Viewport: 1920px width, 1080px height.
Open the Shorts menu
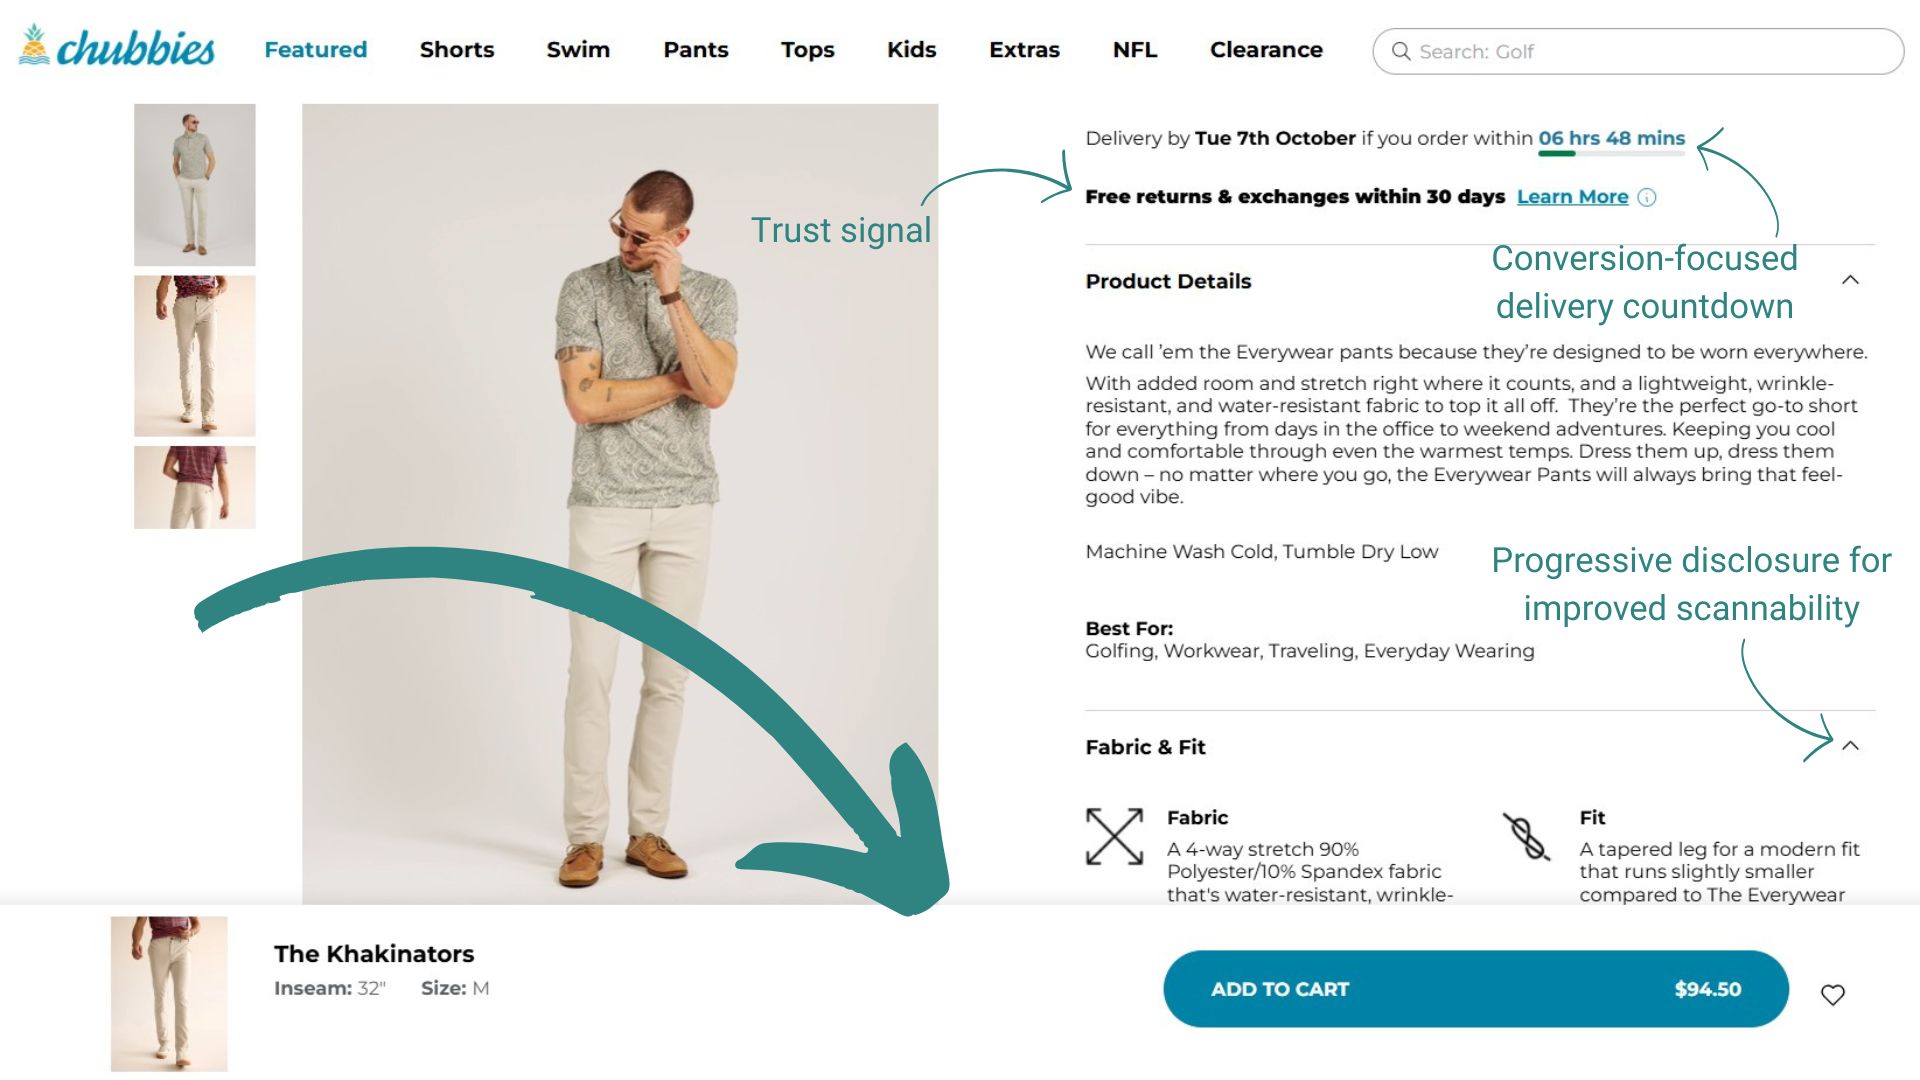[x=457, y=50]
